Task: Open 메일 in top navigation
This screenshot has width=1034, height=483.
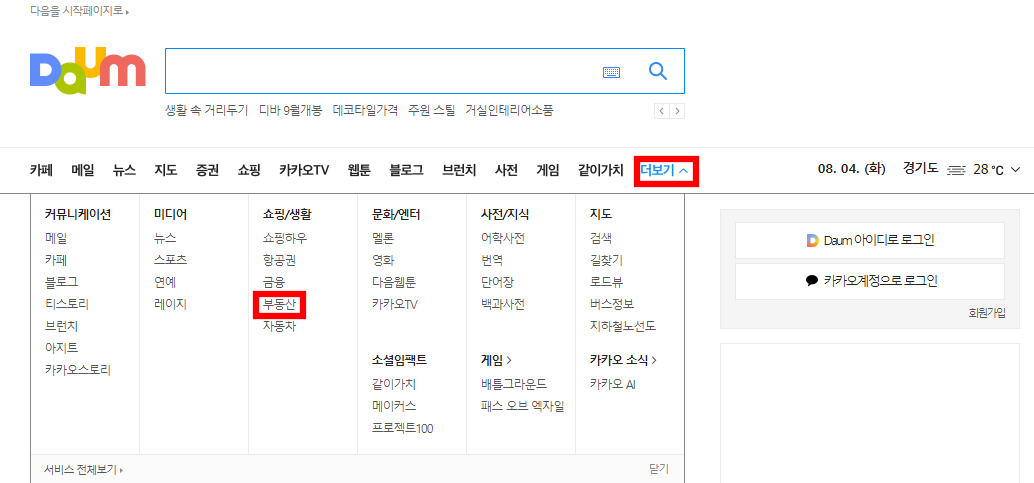Action: (x=83, y=170)
